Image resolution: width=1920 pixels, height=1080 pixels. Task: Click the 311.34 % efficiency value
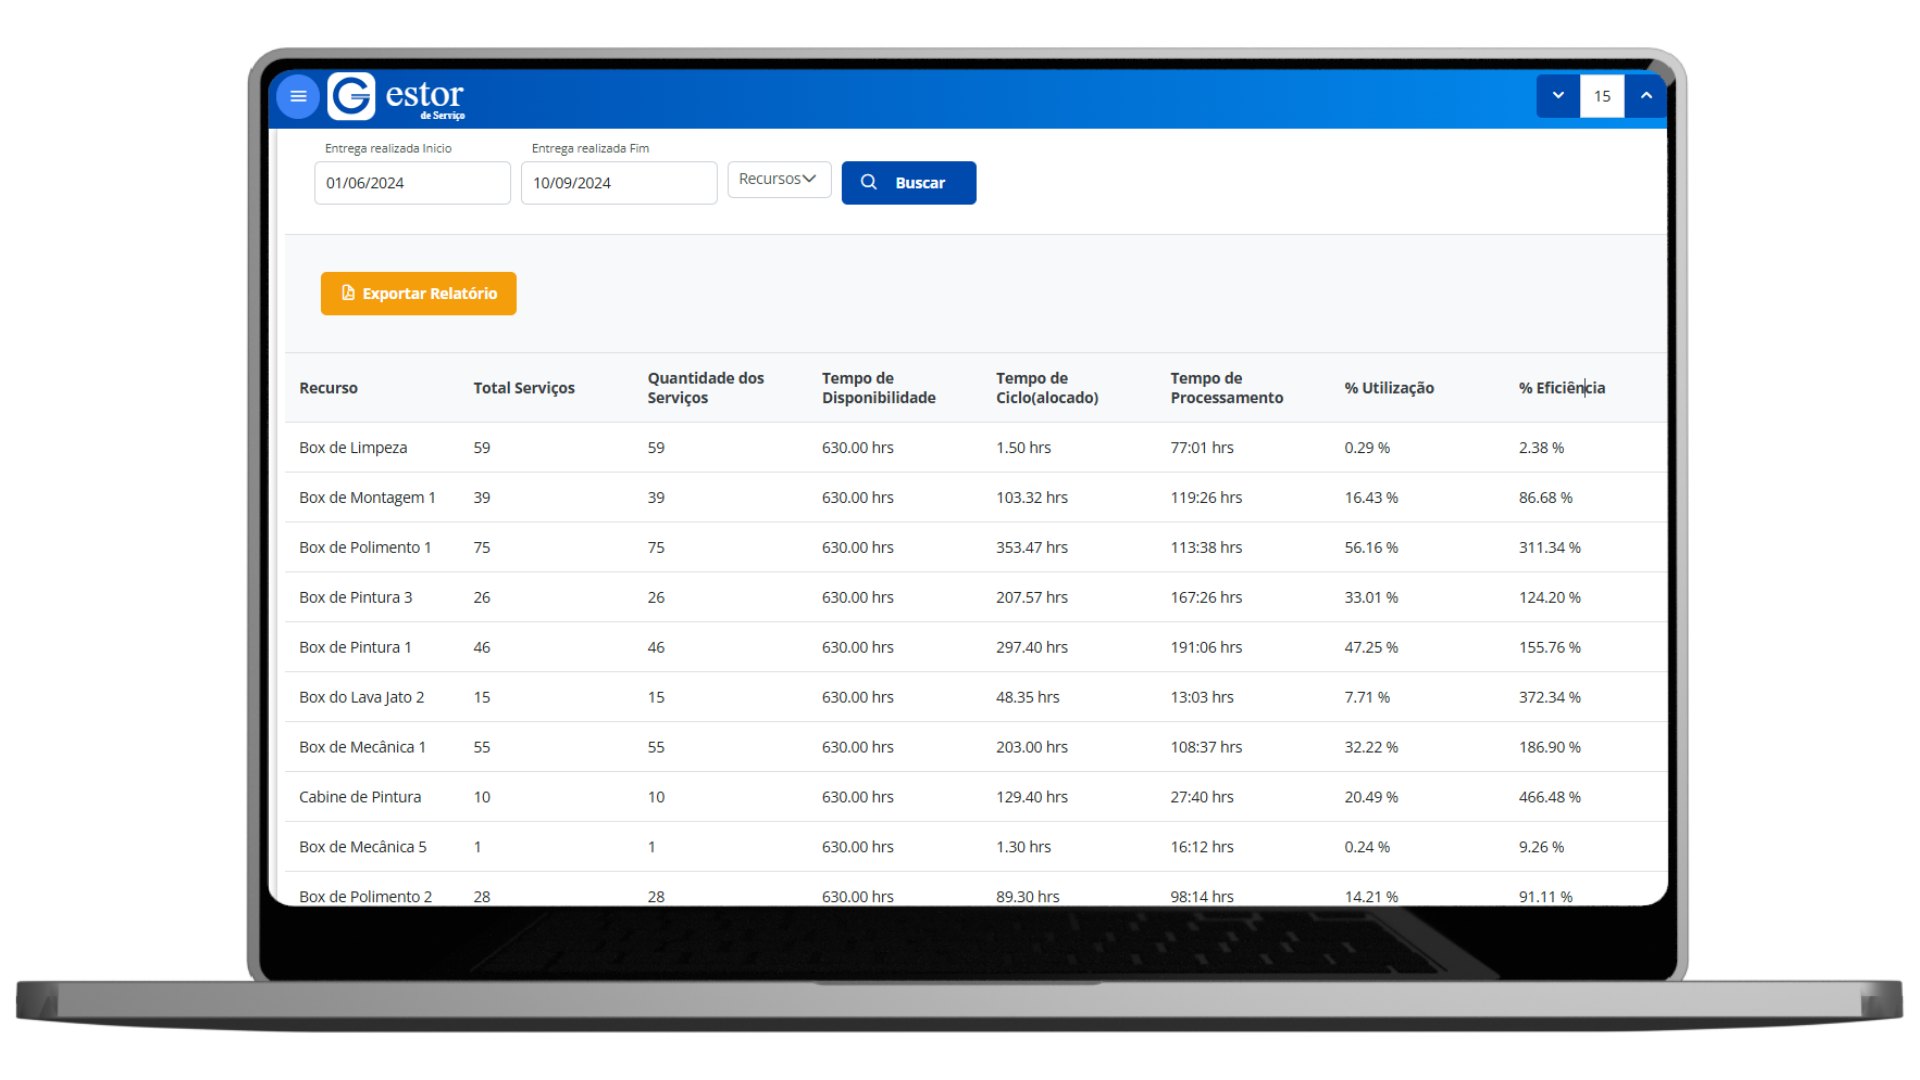click(x=1549, y=548)
